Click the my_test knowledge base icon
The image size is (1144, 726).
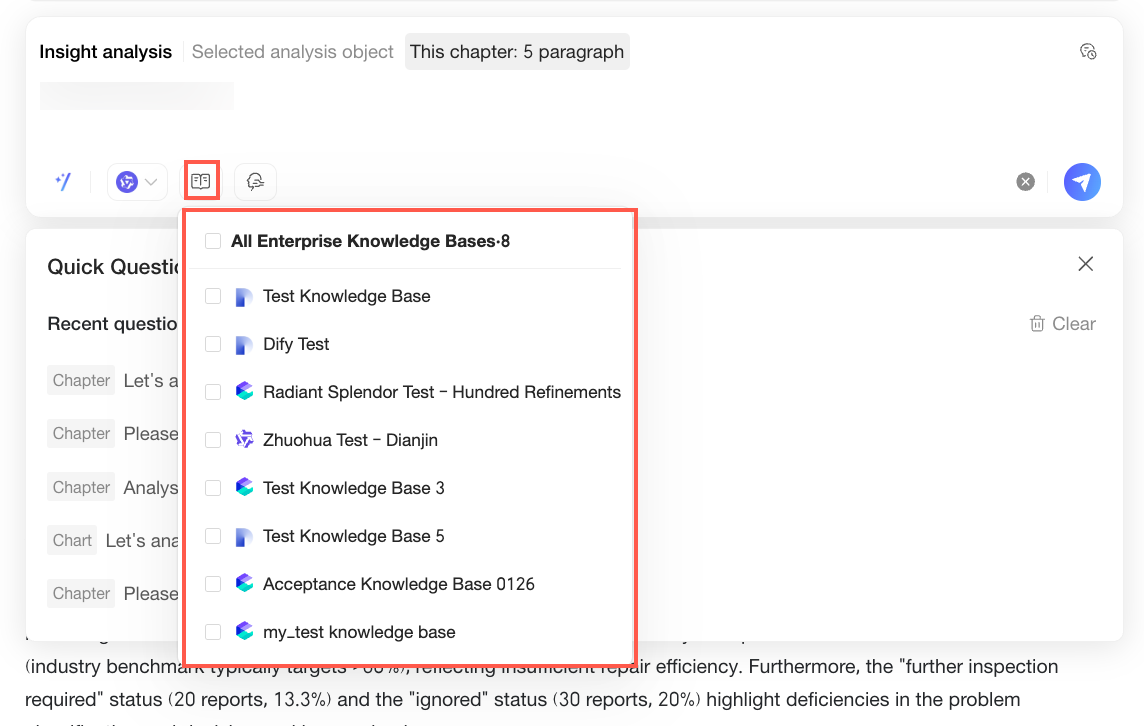click(244, 631)
